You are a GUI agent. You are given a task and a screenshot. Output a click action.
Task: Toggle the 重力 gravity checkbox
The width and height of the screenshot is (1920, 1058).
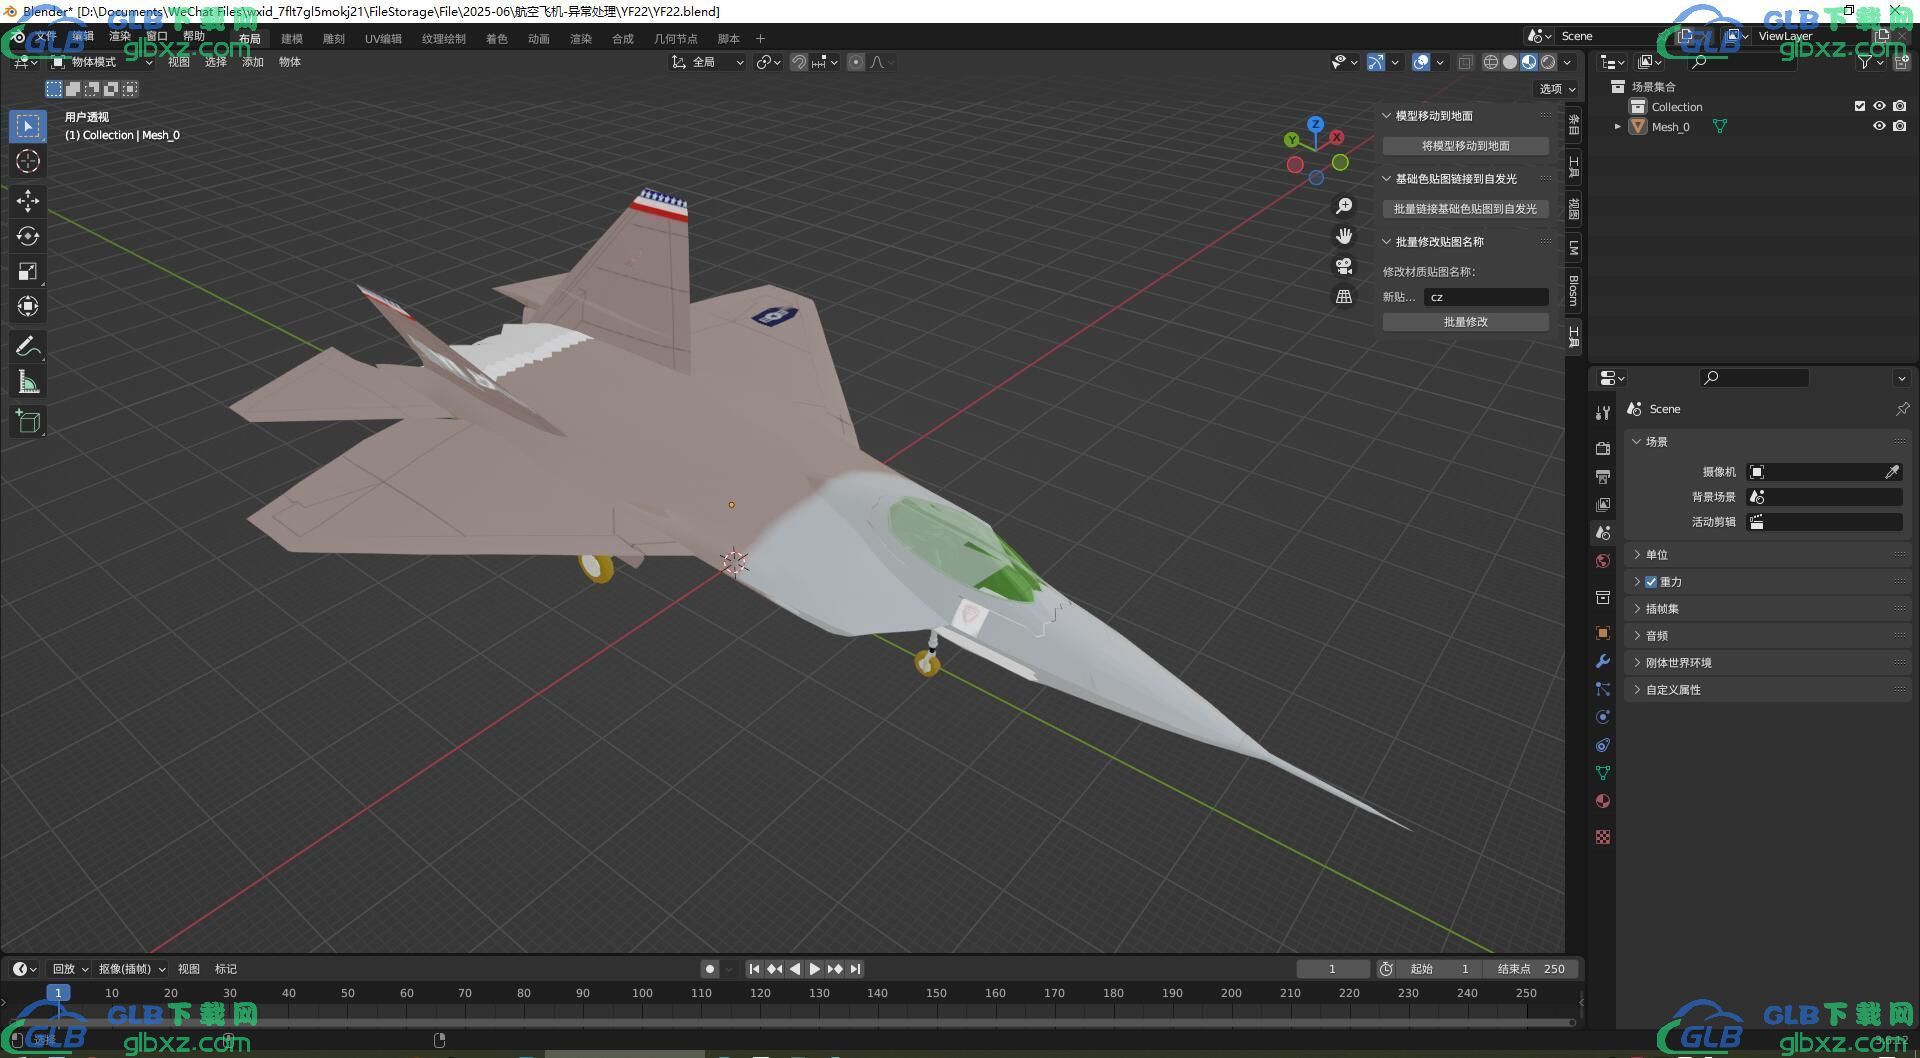pos(1651,582)
